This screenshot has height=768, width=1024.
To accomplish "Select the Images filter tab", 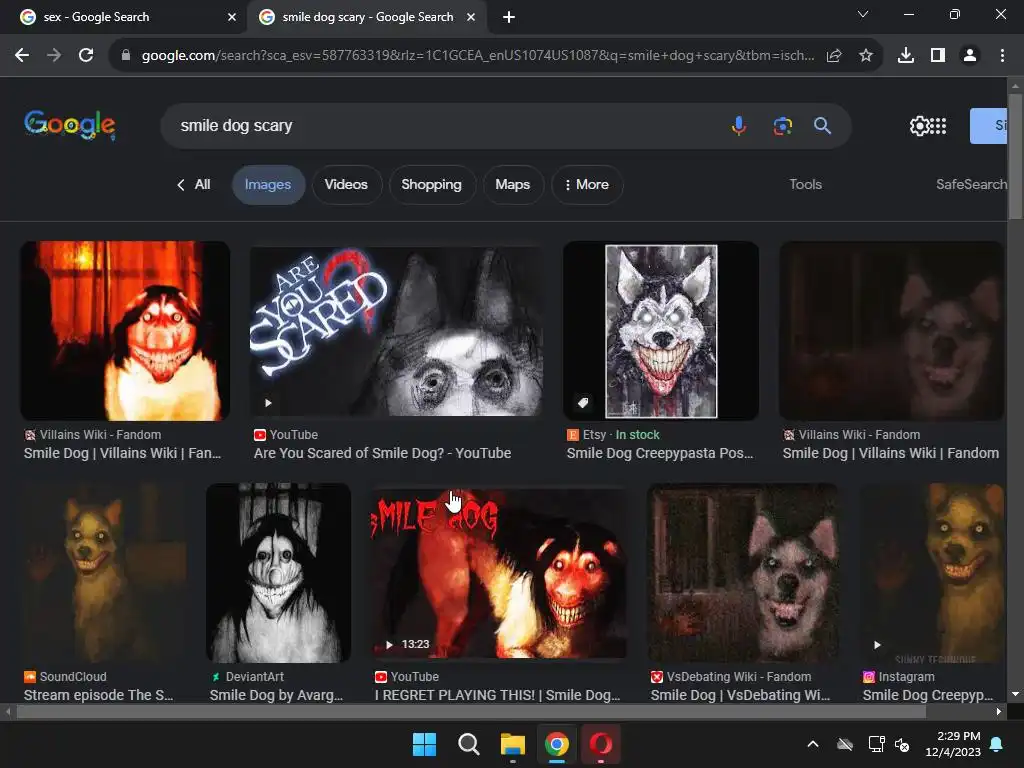I will tap(268, 185).
